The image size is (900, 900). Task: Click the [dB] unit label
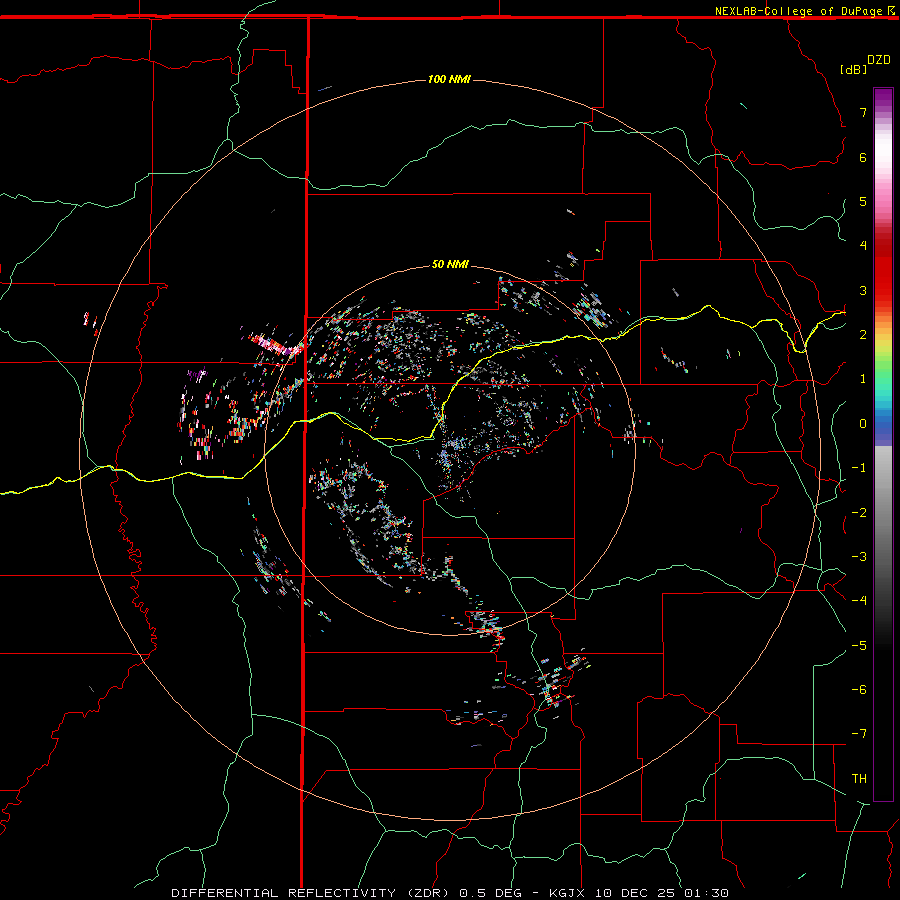[854, 69]
